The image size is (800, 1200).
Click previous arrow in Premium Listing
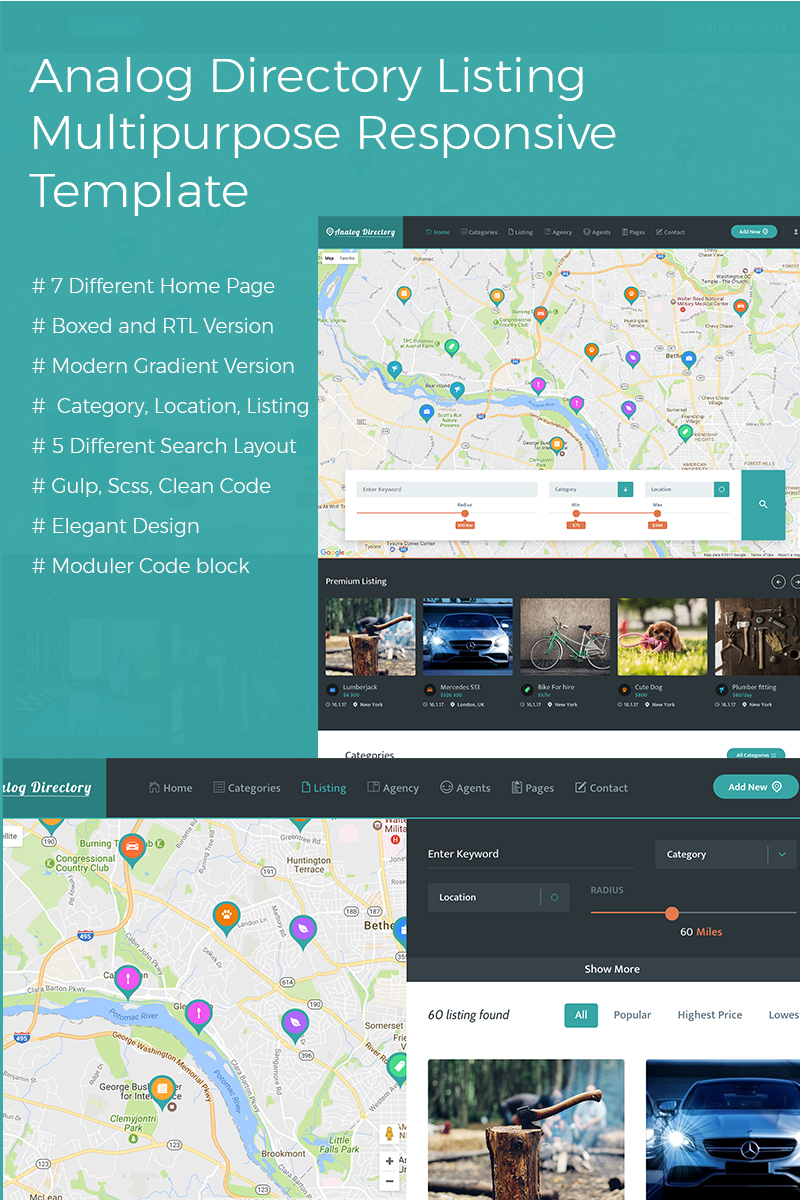(779, 581)
